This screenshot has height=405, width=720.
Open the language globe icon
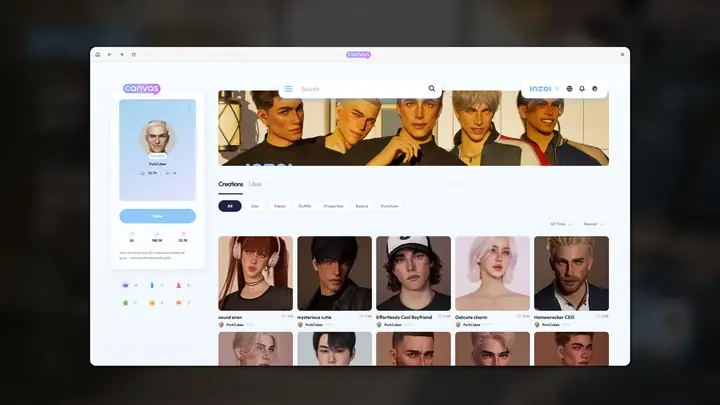(x=570, y=88)
